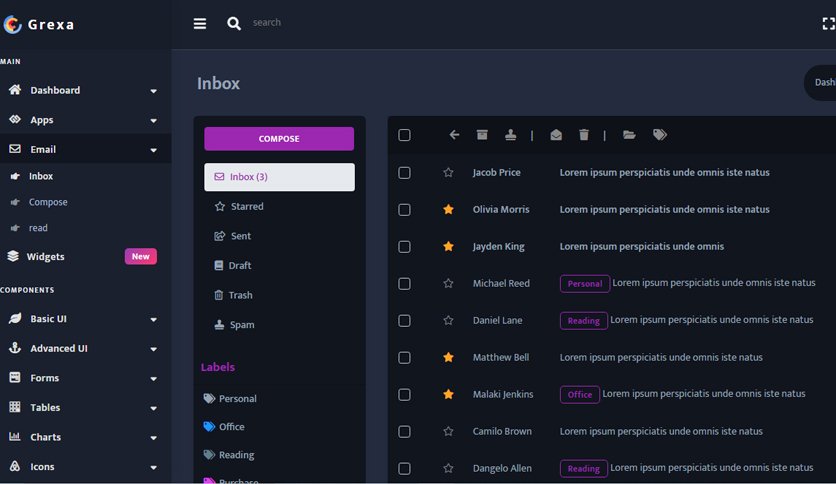Viewport: 836px width, 484px height.
Task: Unstar the Olivia Morris email
Action: click(448, 209)
